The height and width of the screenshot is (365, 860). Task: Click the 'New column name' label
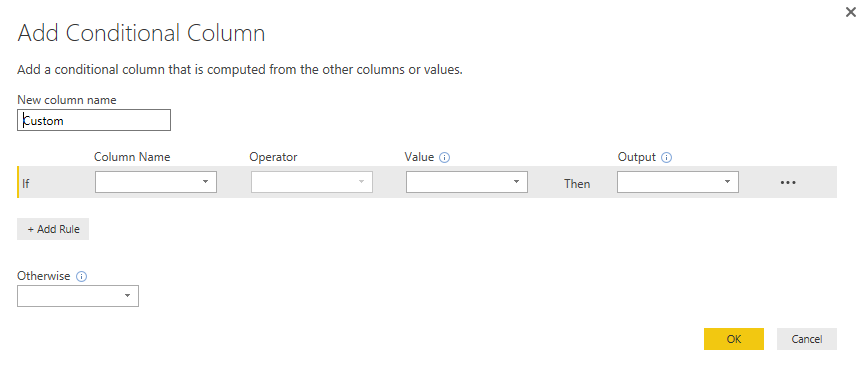coord(67,99)
